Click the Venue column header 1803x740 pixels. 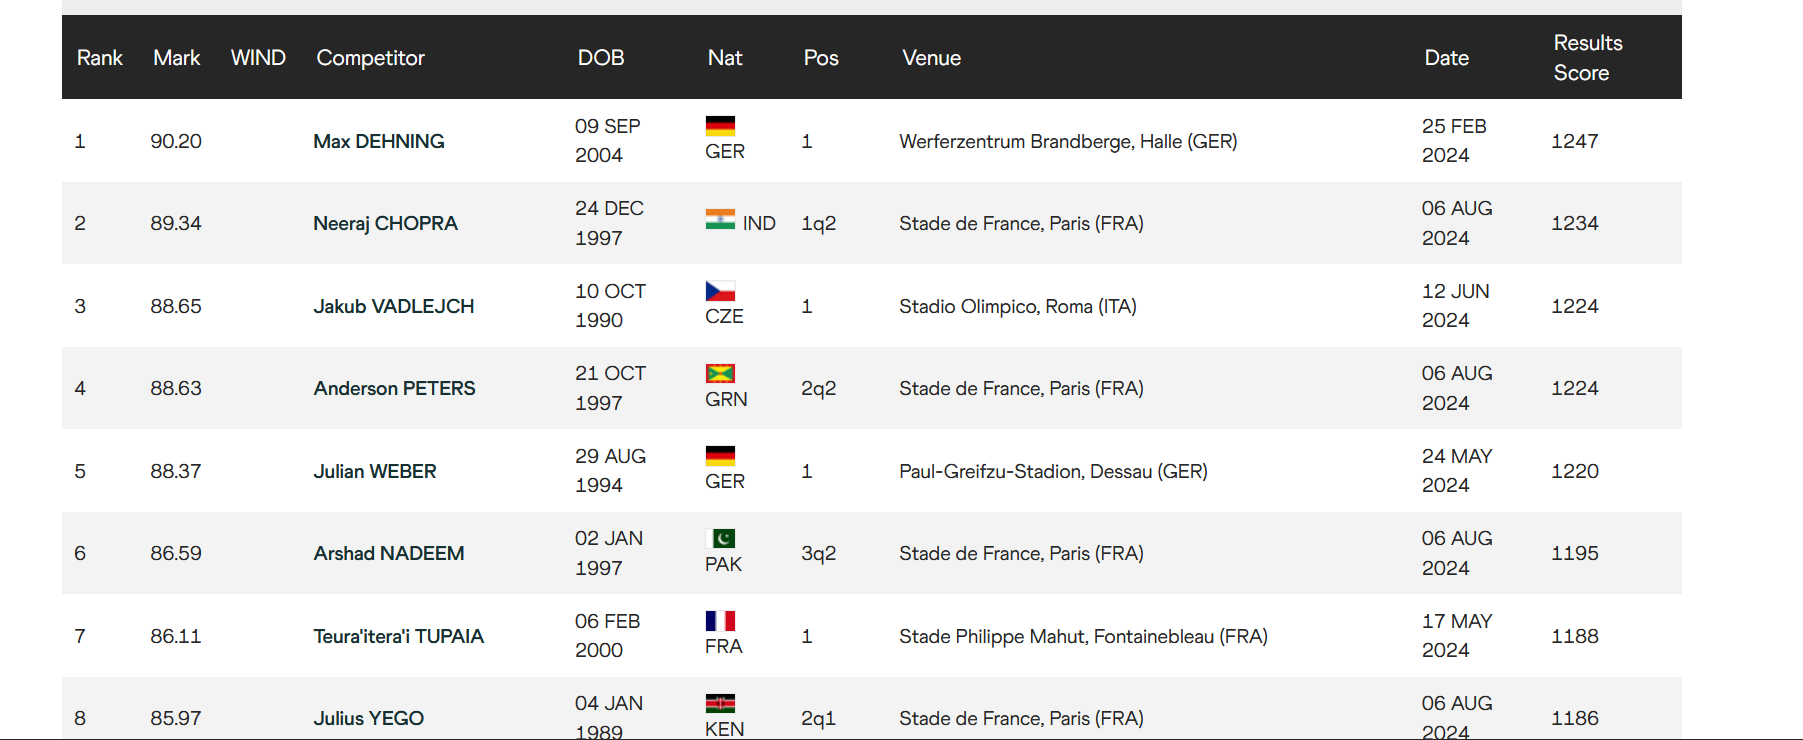point(931,58)
